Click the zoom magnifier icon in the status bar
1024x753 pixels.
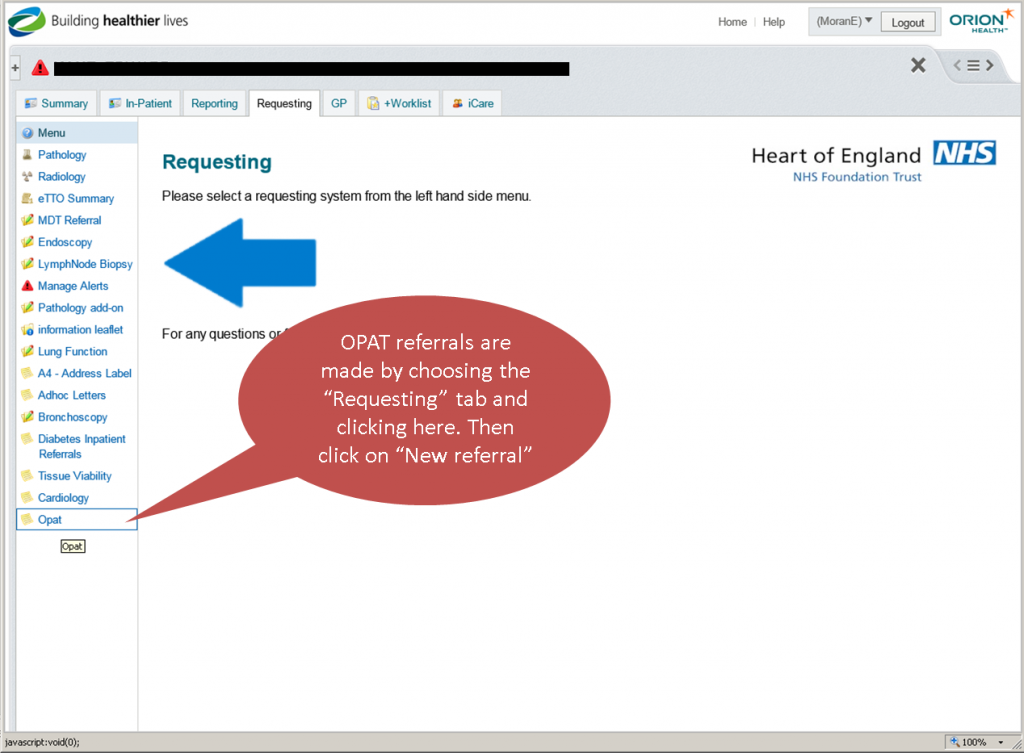coord(953,742)
